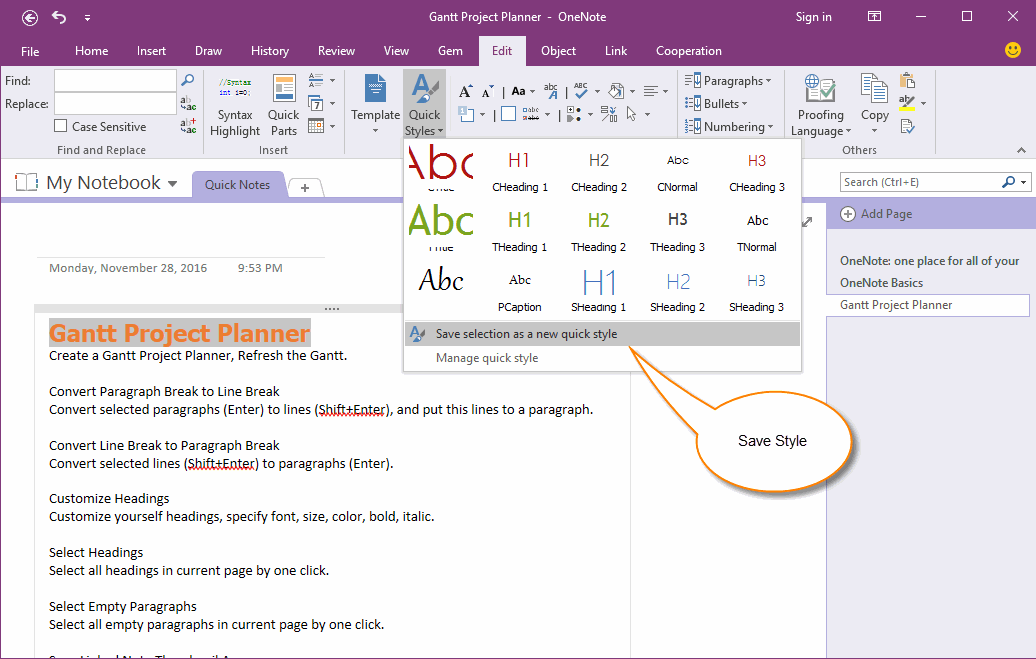This screenshot has height=659, width=1036.
Task: Click the clipboard paste icon in Others
Action: (x=907, y=80)
